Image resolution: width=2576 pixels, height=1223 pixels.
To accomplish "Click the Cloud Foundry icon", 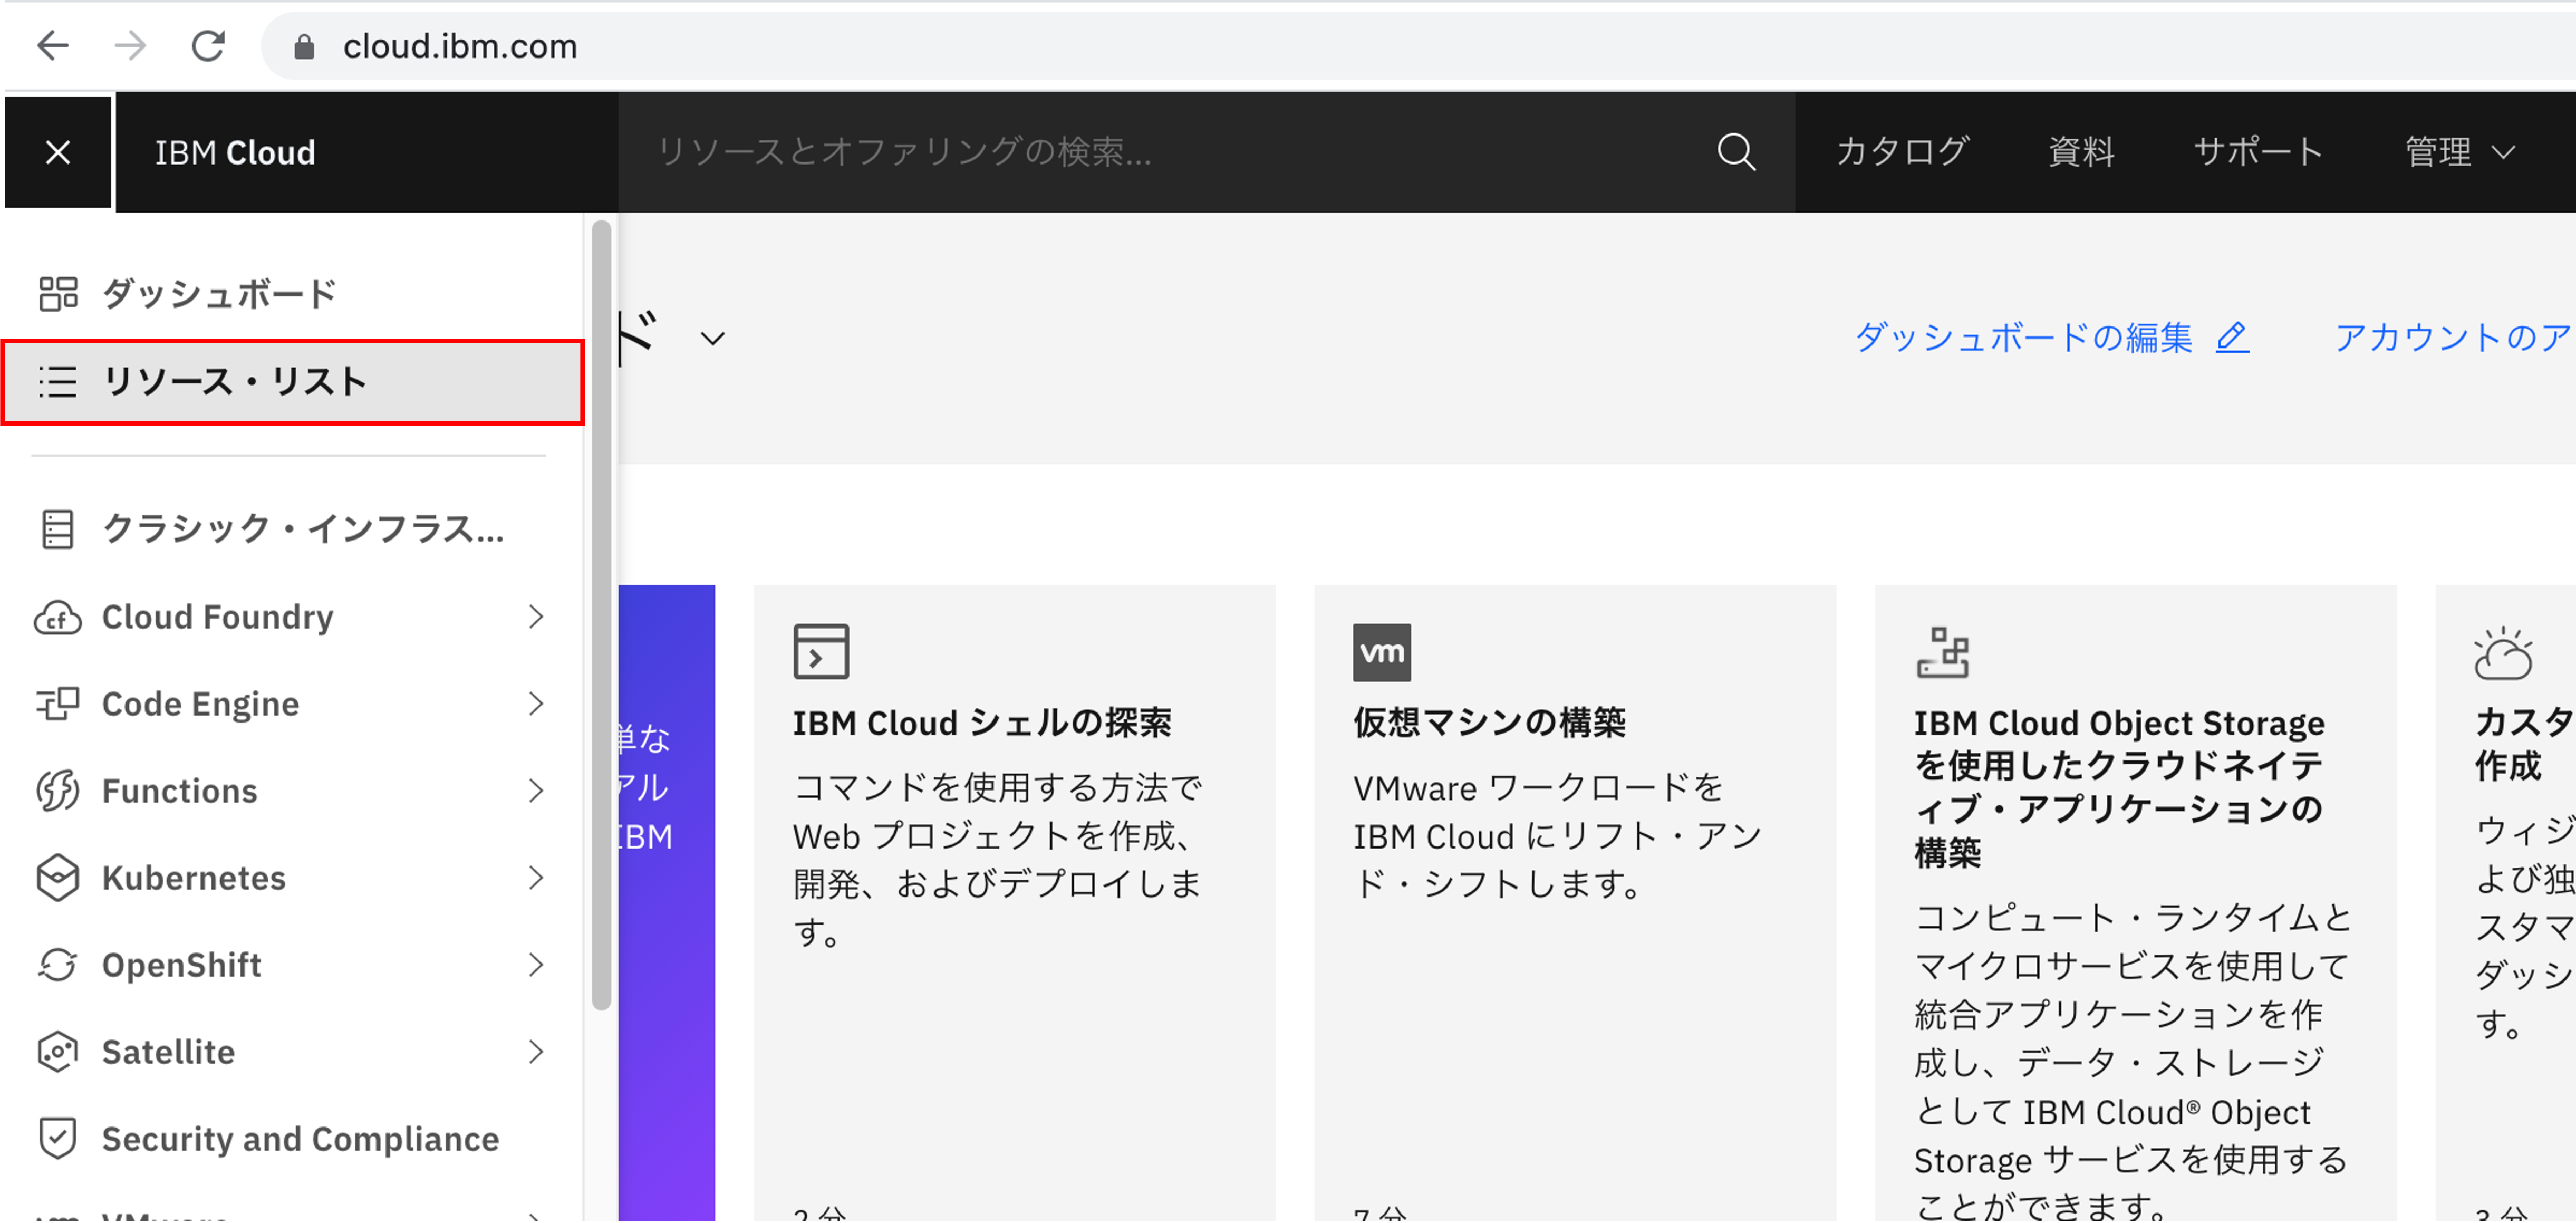I will pyautogui.click(x=58, y=617).
